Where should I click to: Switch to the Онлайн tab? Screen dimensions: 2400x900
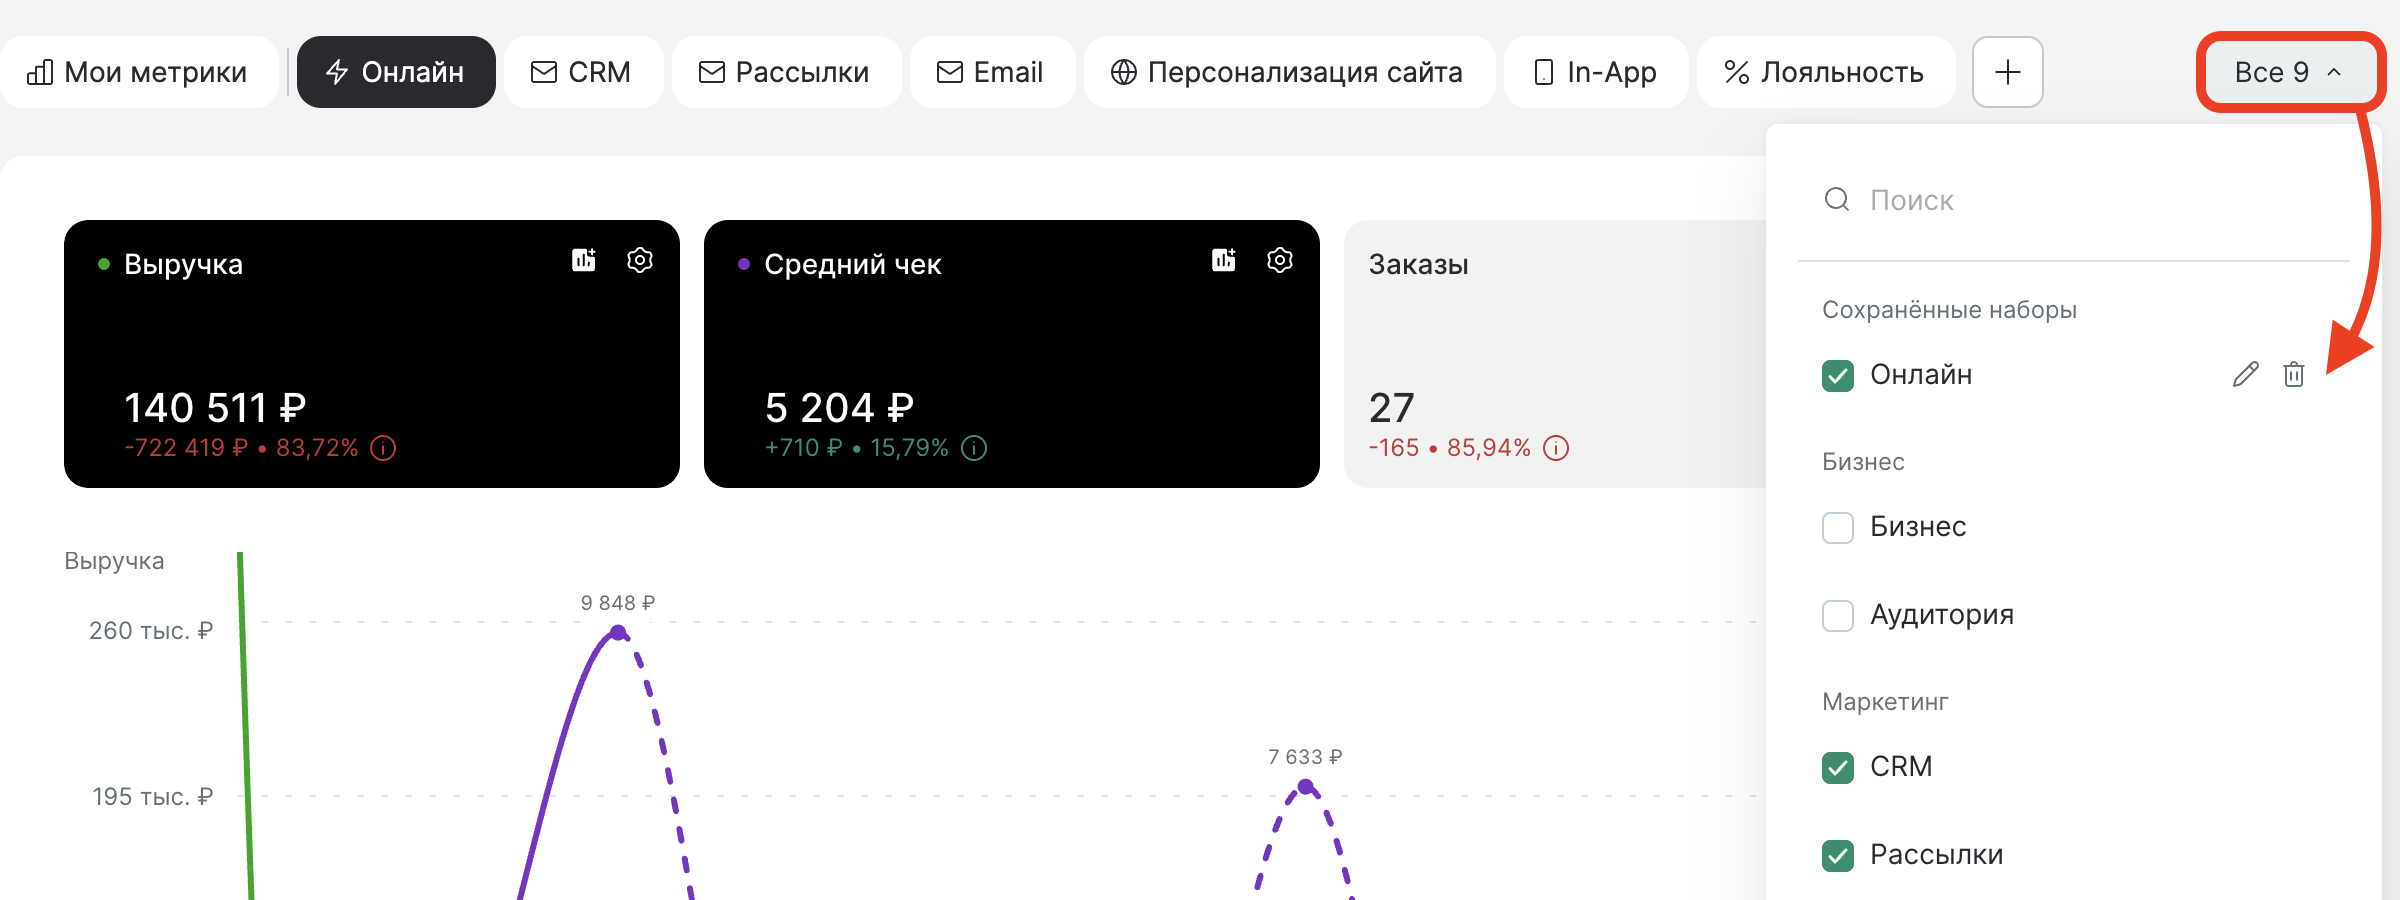[x=396, y=72]
